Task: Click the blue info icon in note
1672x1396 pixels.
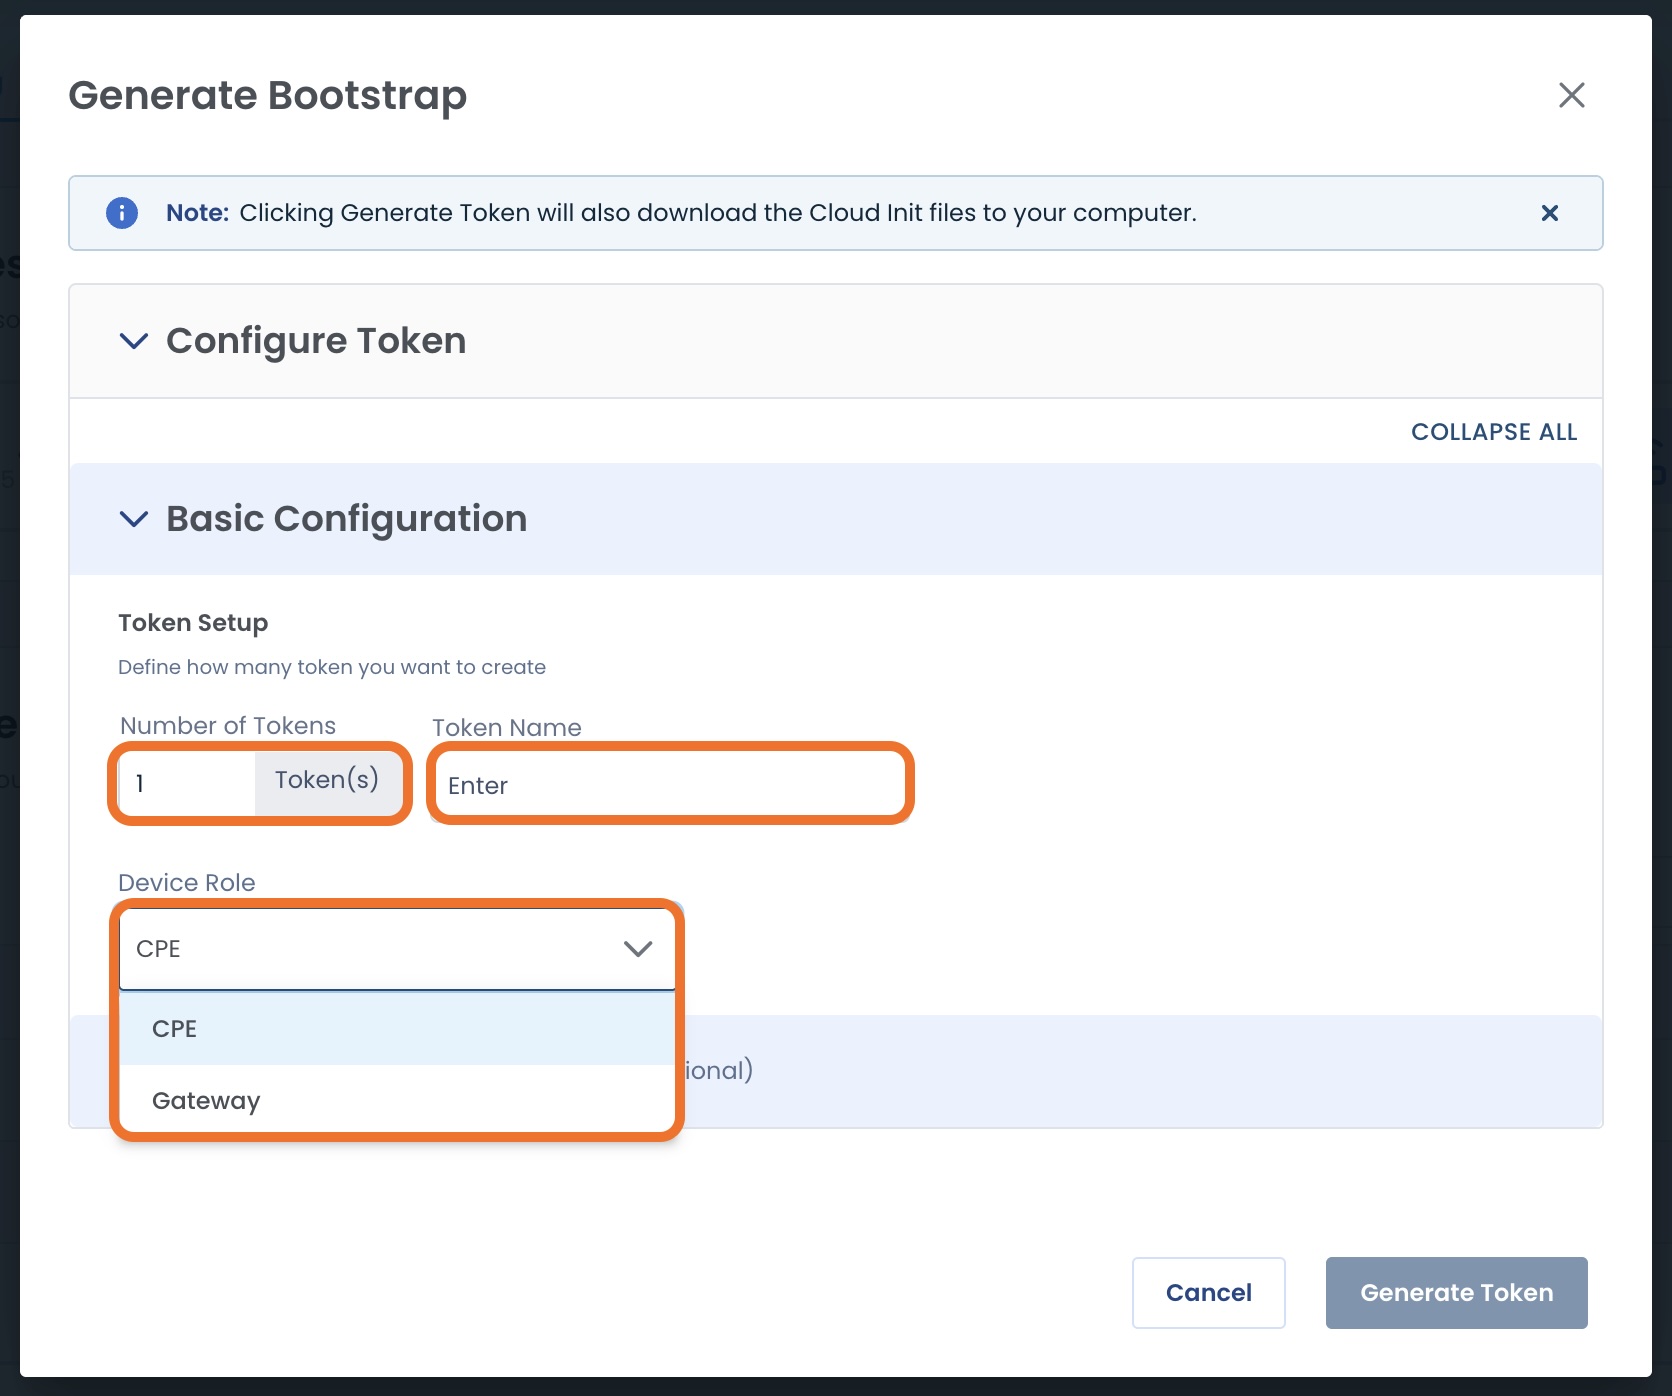Action: (122, 213)
